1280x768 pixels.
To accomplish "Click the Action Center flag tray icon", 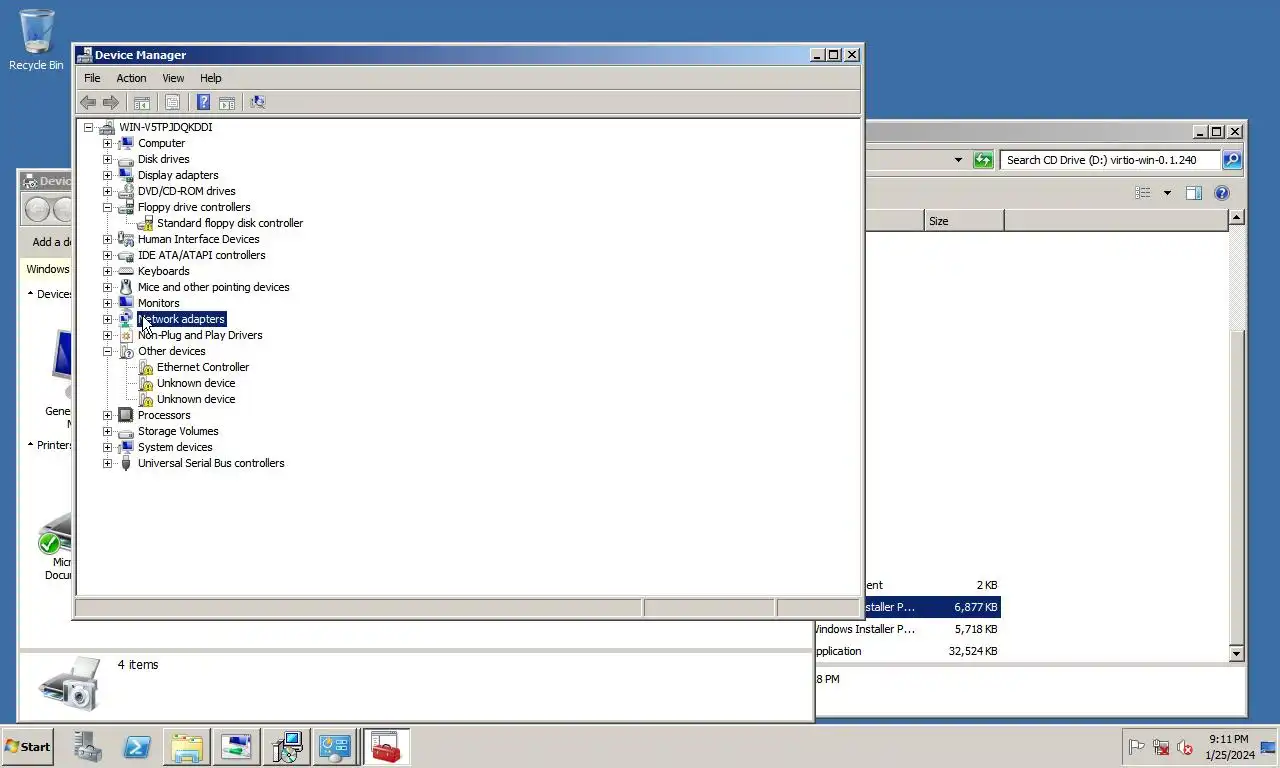I will coord(1136,747).
